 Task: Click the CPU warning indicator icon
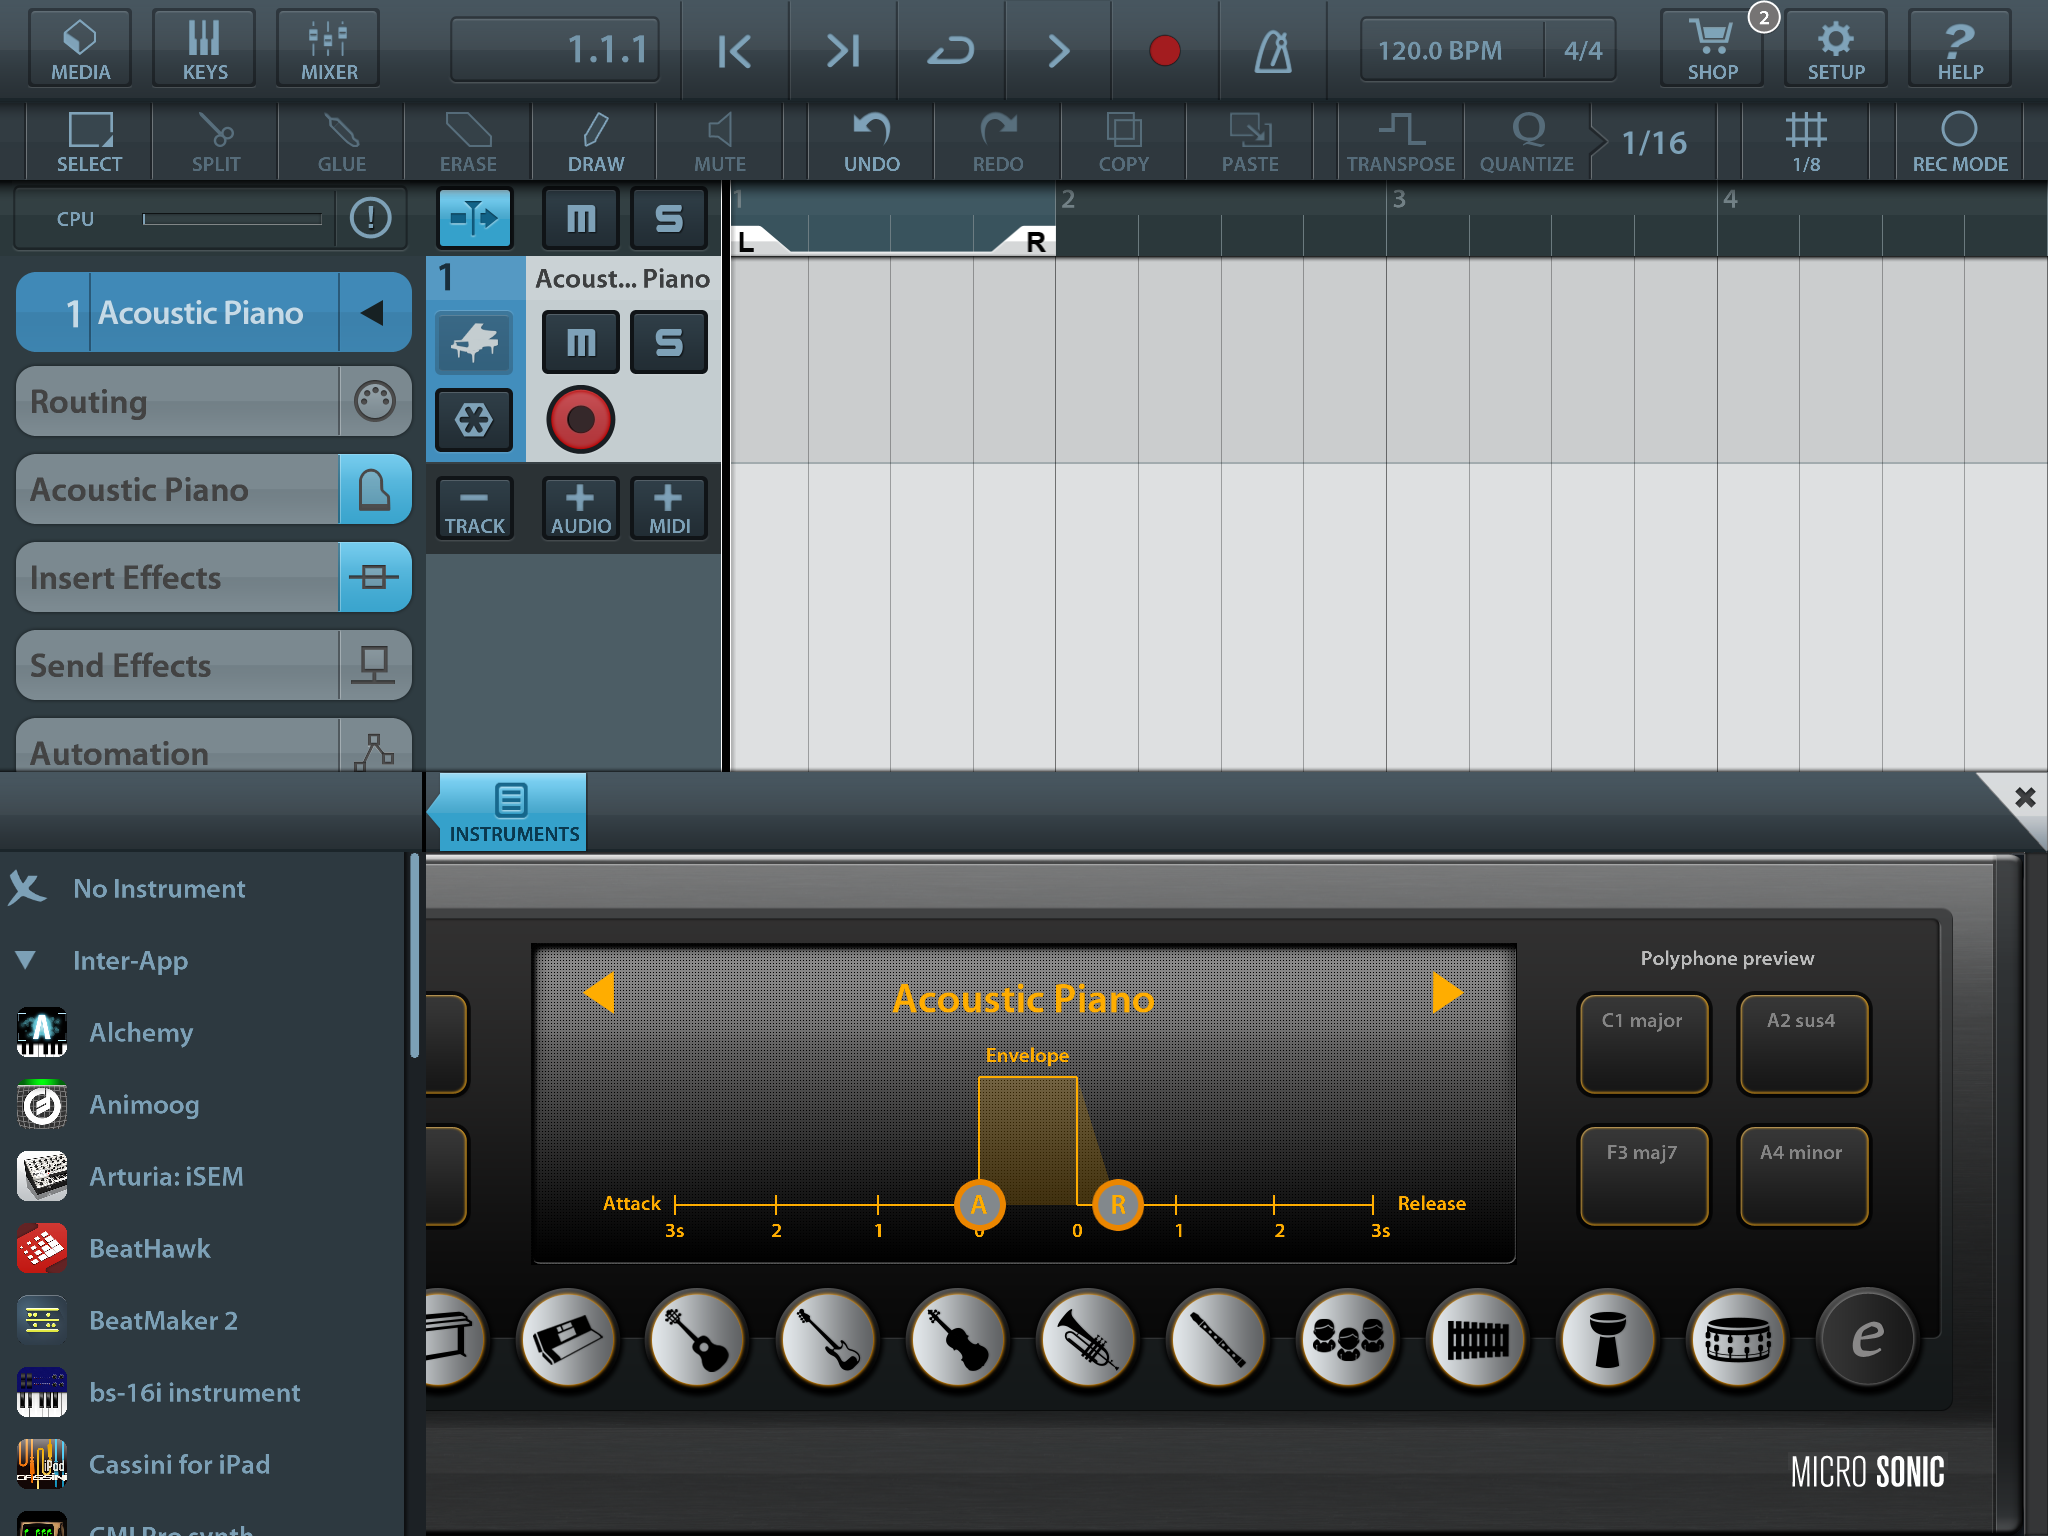click(x=371, y=217)
